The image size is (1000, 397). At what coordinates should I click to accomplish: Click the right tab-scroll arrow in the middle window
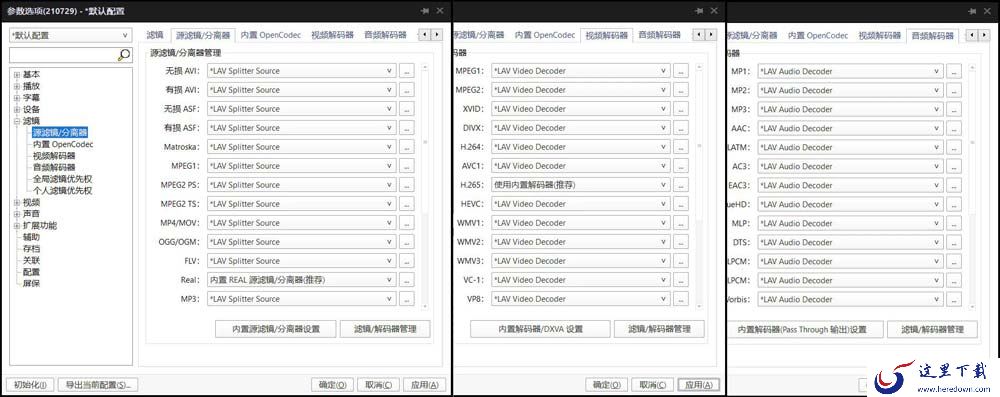pyautogui.click(x=711, y=35)
